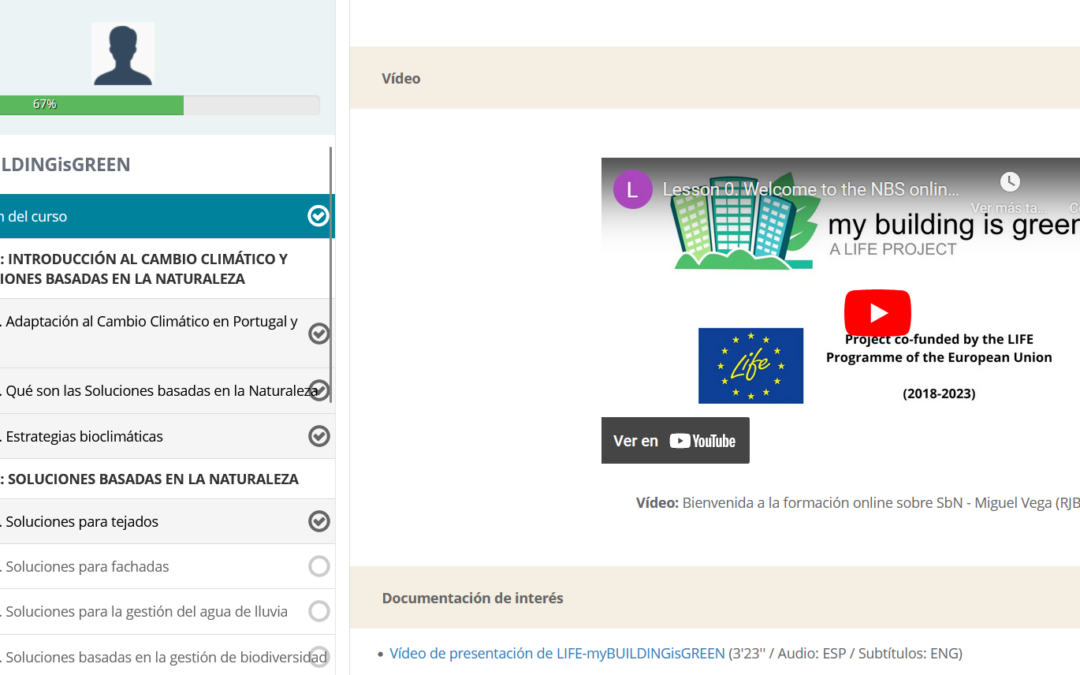Image resolution: width=1080 pixels, height=675 pixels.
Task: Toggle completion check for Estrategias bioclimáticas
Action: click(x=319, y=436)
